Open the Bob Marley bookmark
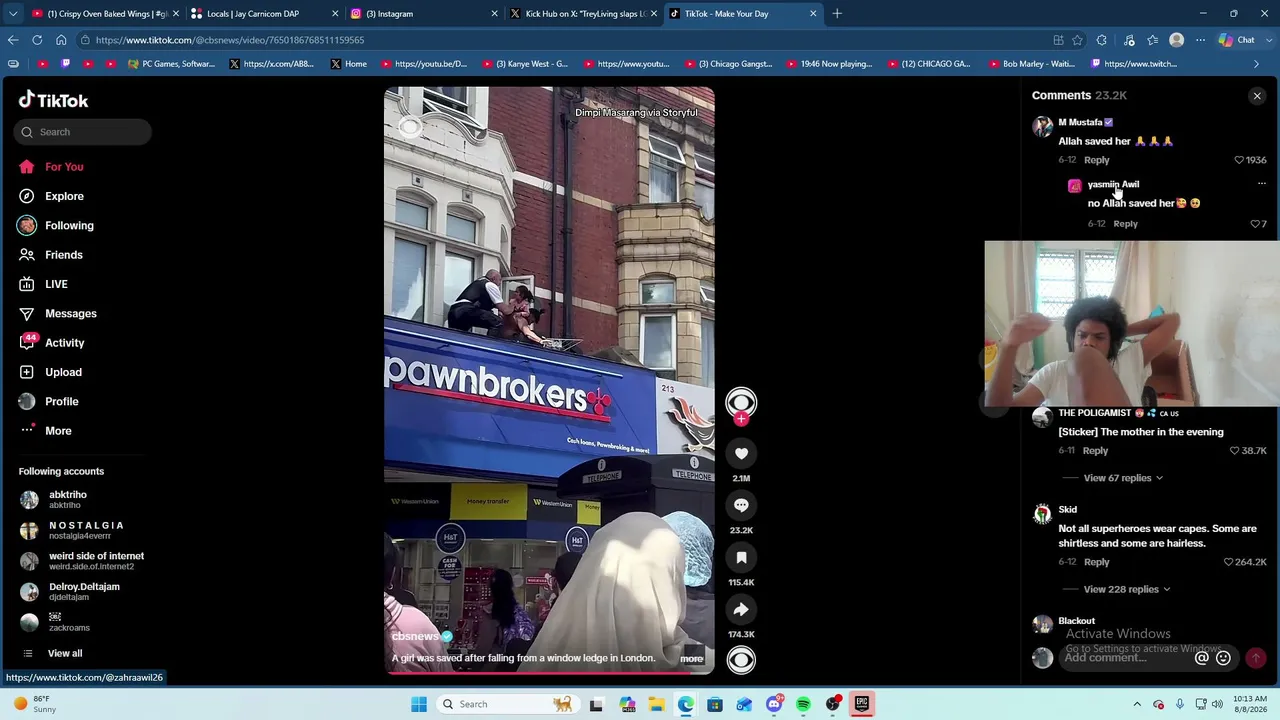The height and width of the screenshot is (720, 1280). 1031,64
